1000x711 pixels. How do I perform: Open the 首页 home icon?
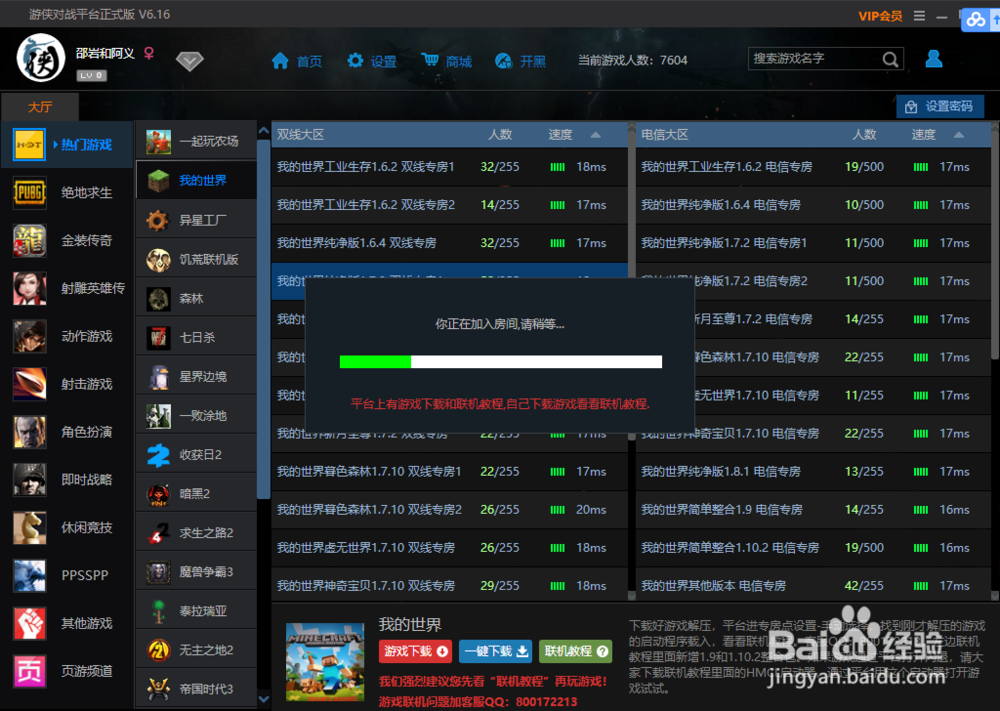click(280, 61)
